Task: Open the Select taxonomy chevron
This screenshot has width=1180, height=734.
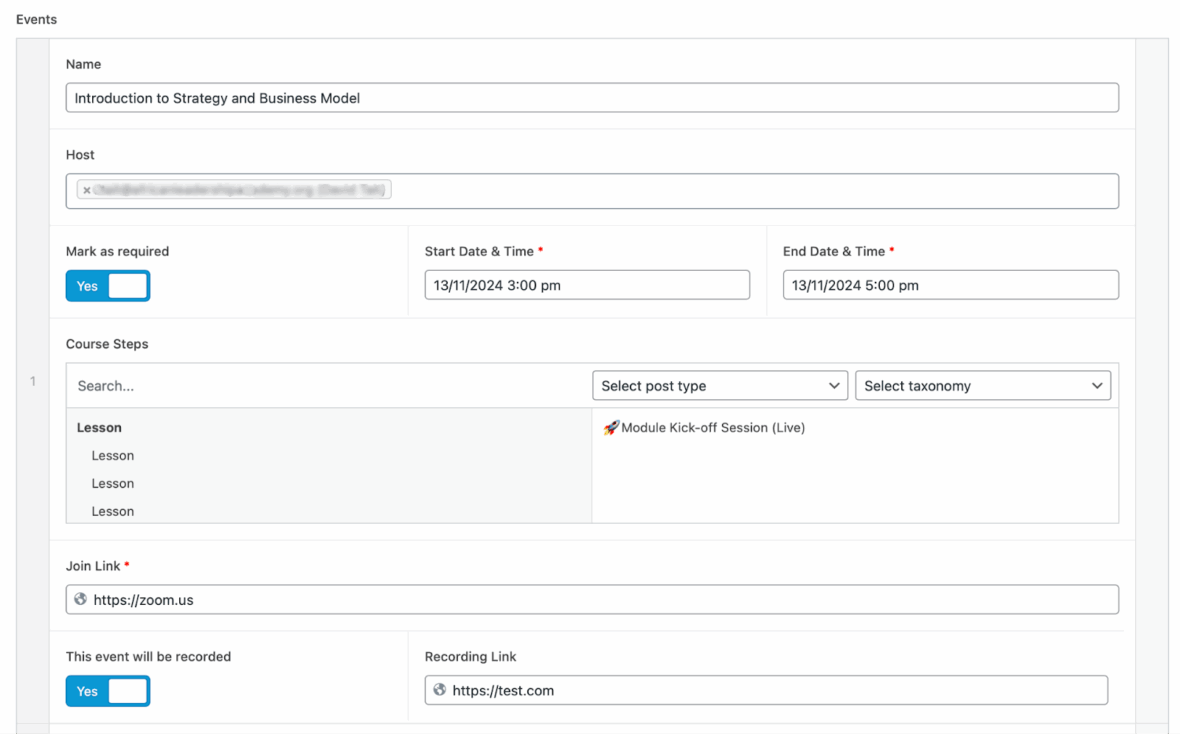Action: [x=1097, y=385]
